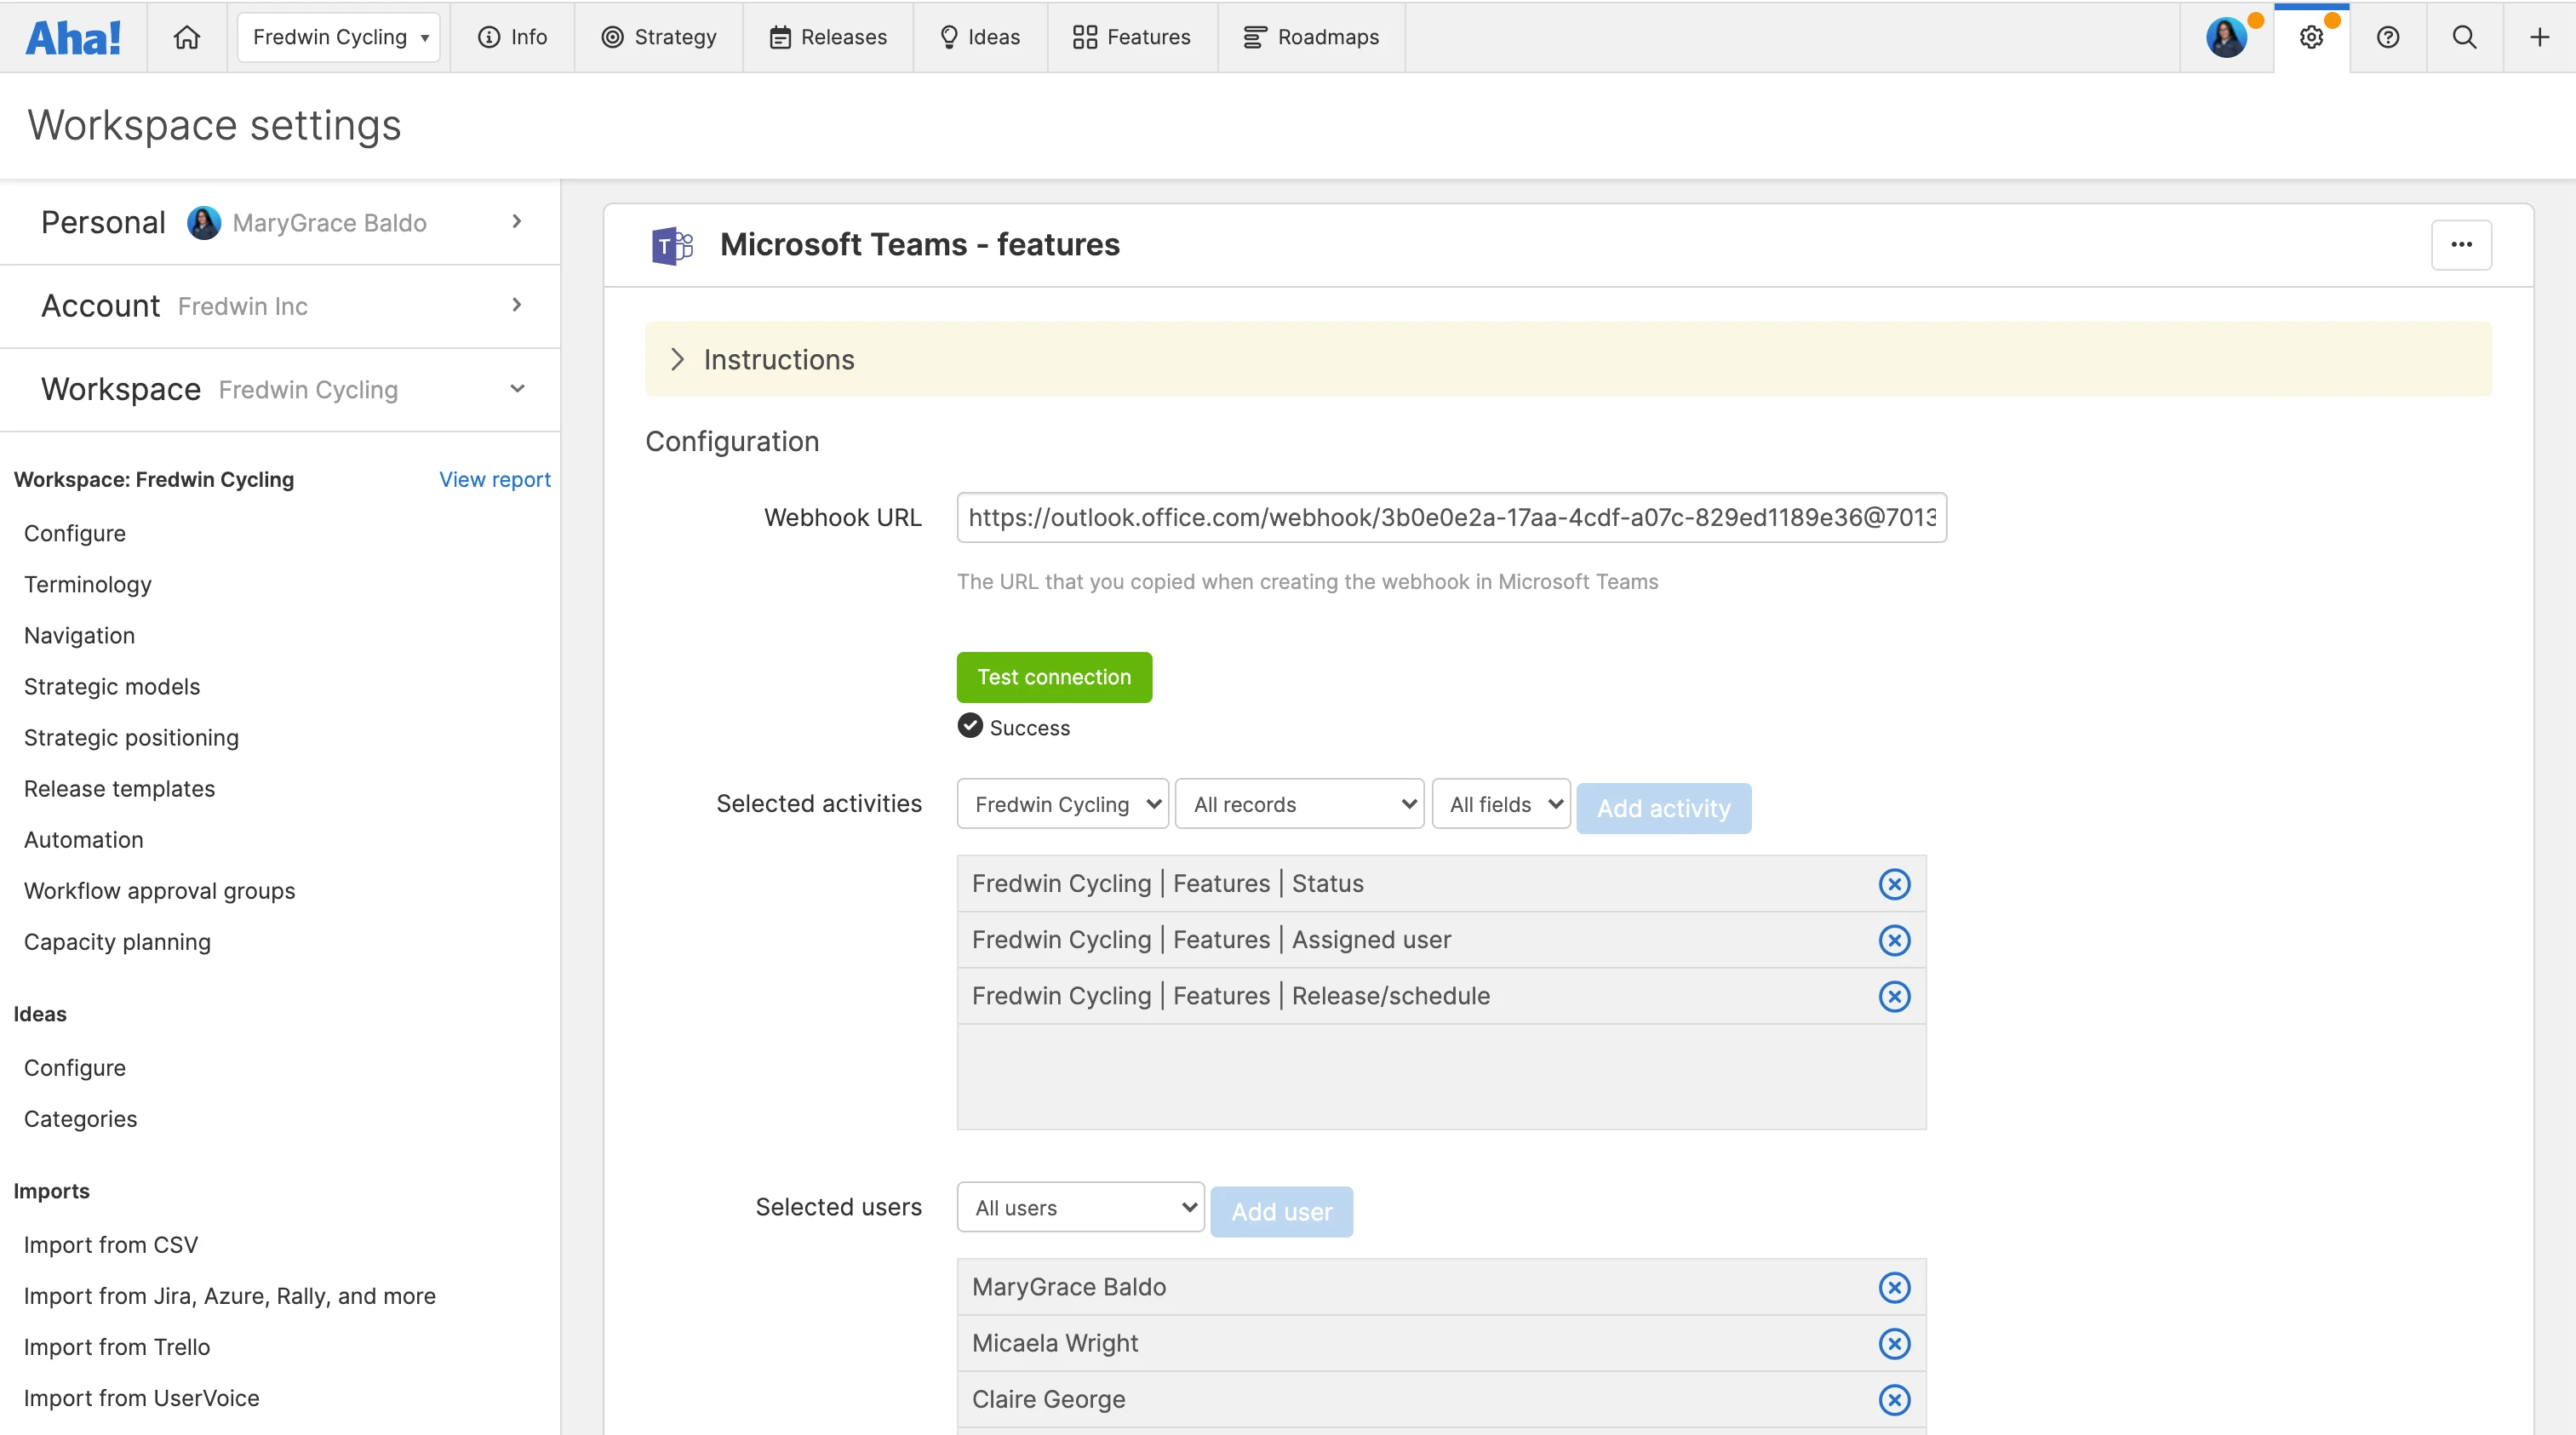This screenshot has height=1435, width=2576.
Task: Open the home workspace icon
Action: point(187,37)
